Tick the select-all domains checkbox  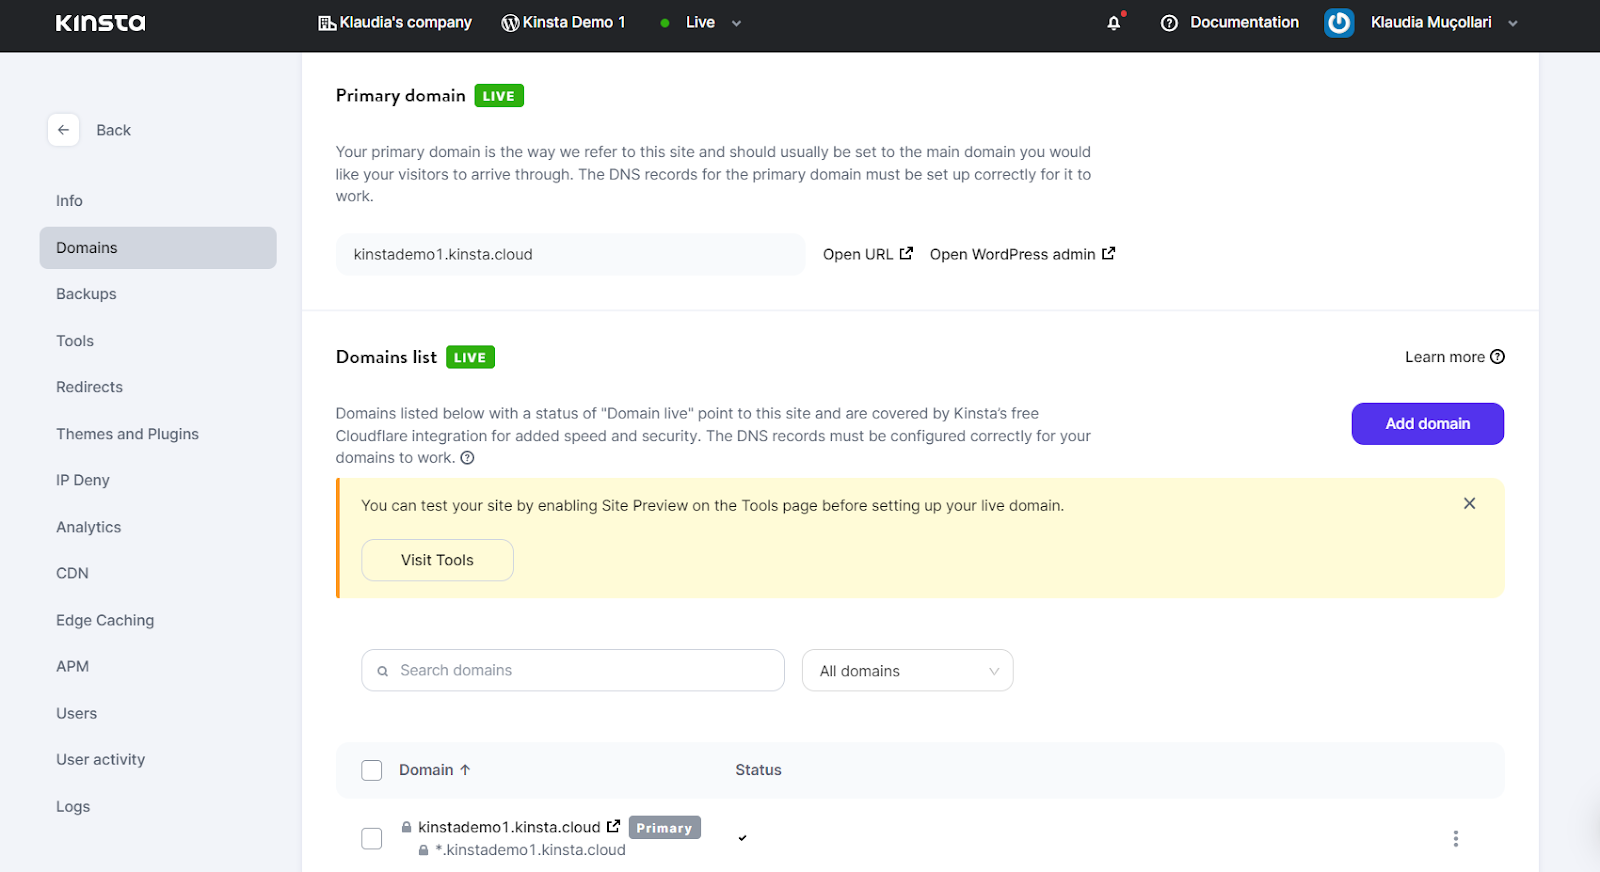click(x=371, y=770)
